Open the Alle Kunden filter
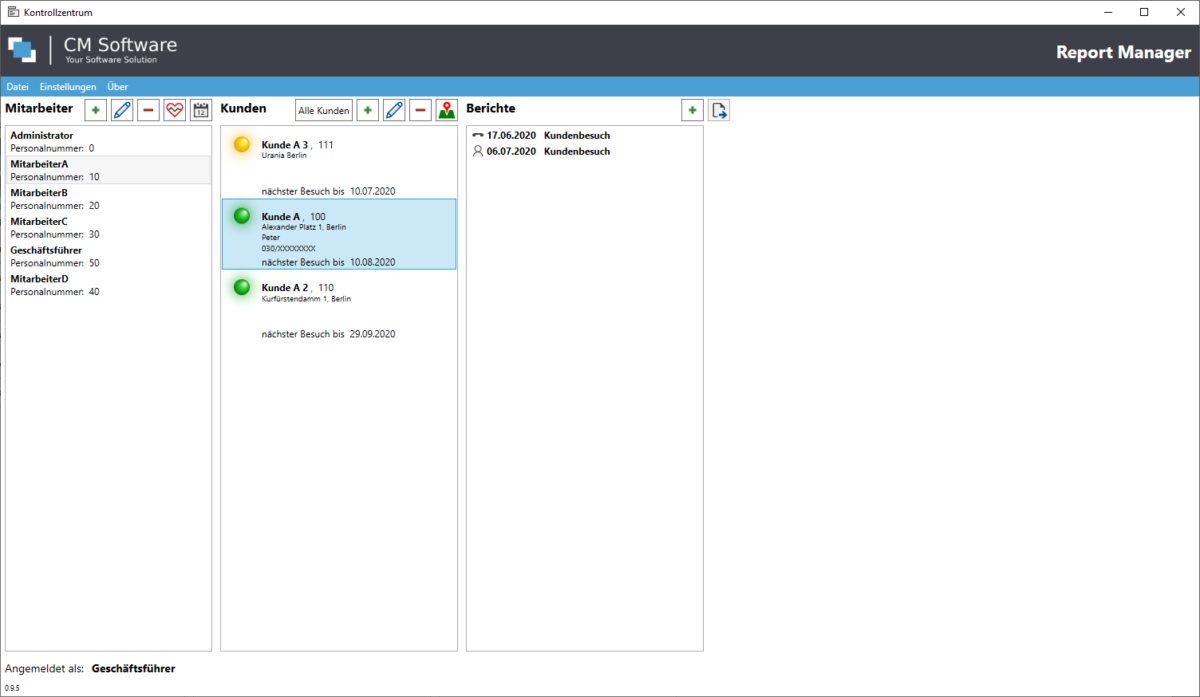Viewport: 1200px width, 697px height. [x=323, y=110]
